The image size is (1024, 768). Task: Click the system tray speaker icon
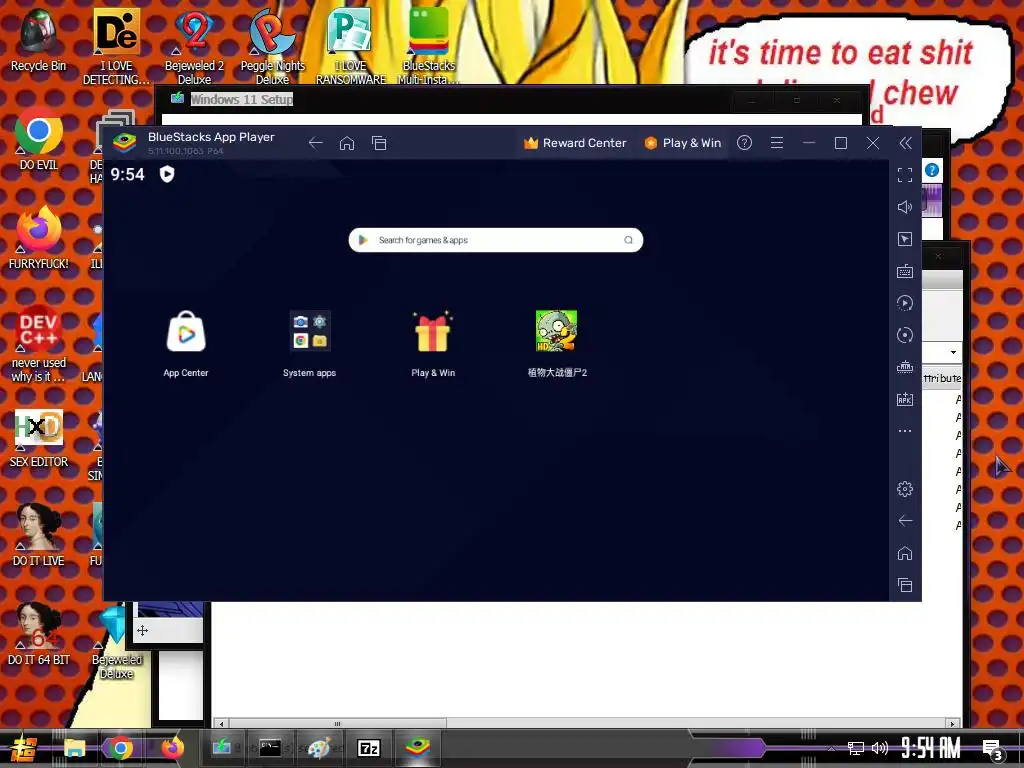[x=880, y=748]
